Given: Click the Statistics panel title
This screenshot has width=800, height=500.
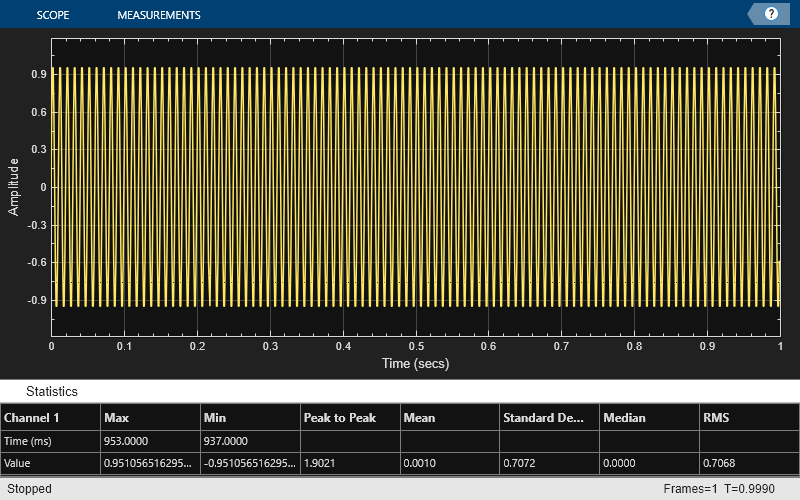Looking at the screenshot, I should click(x=52, y=392).
